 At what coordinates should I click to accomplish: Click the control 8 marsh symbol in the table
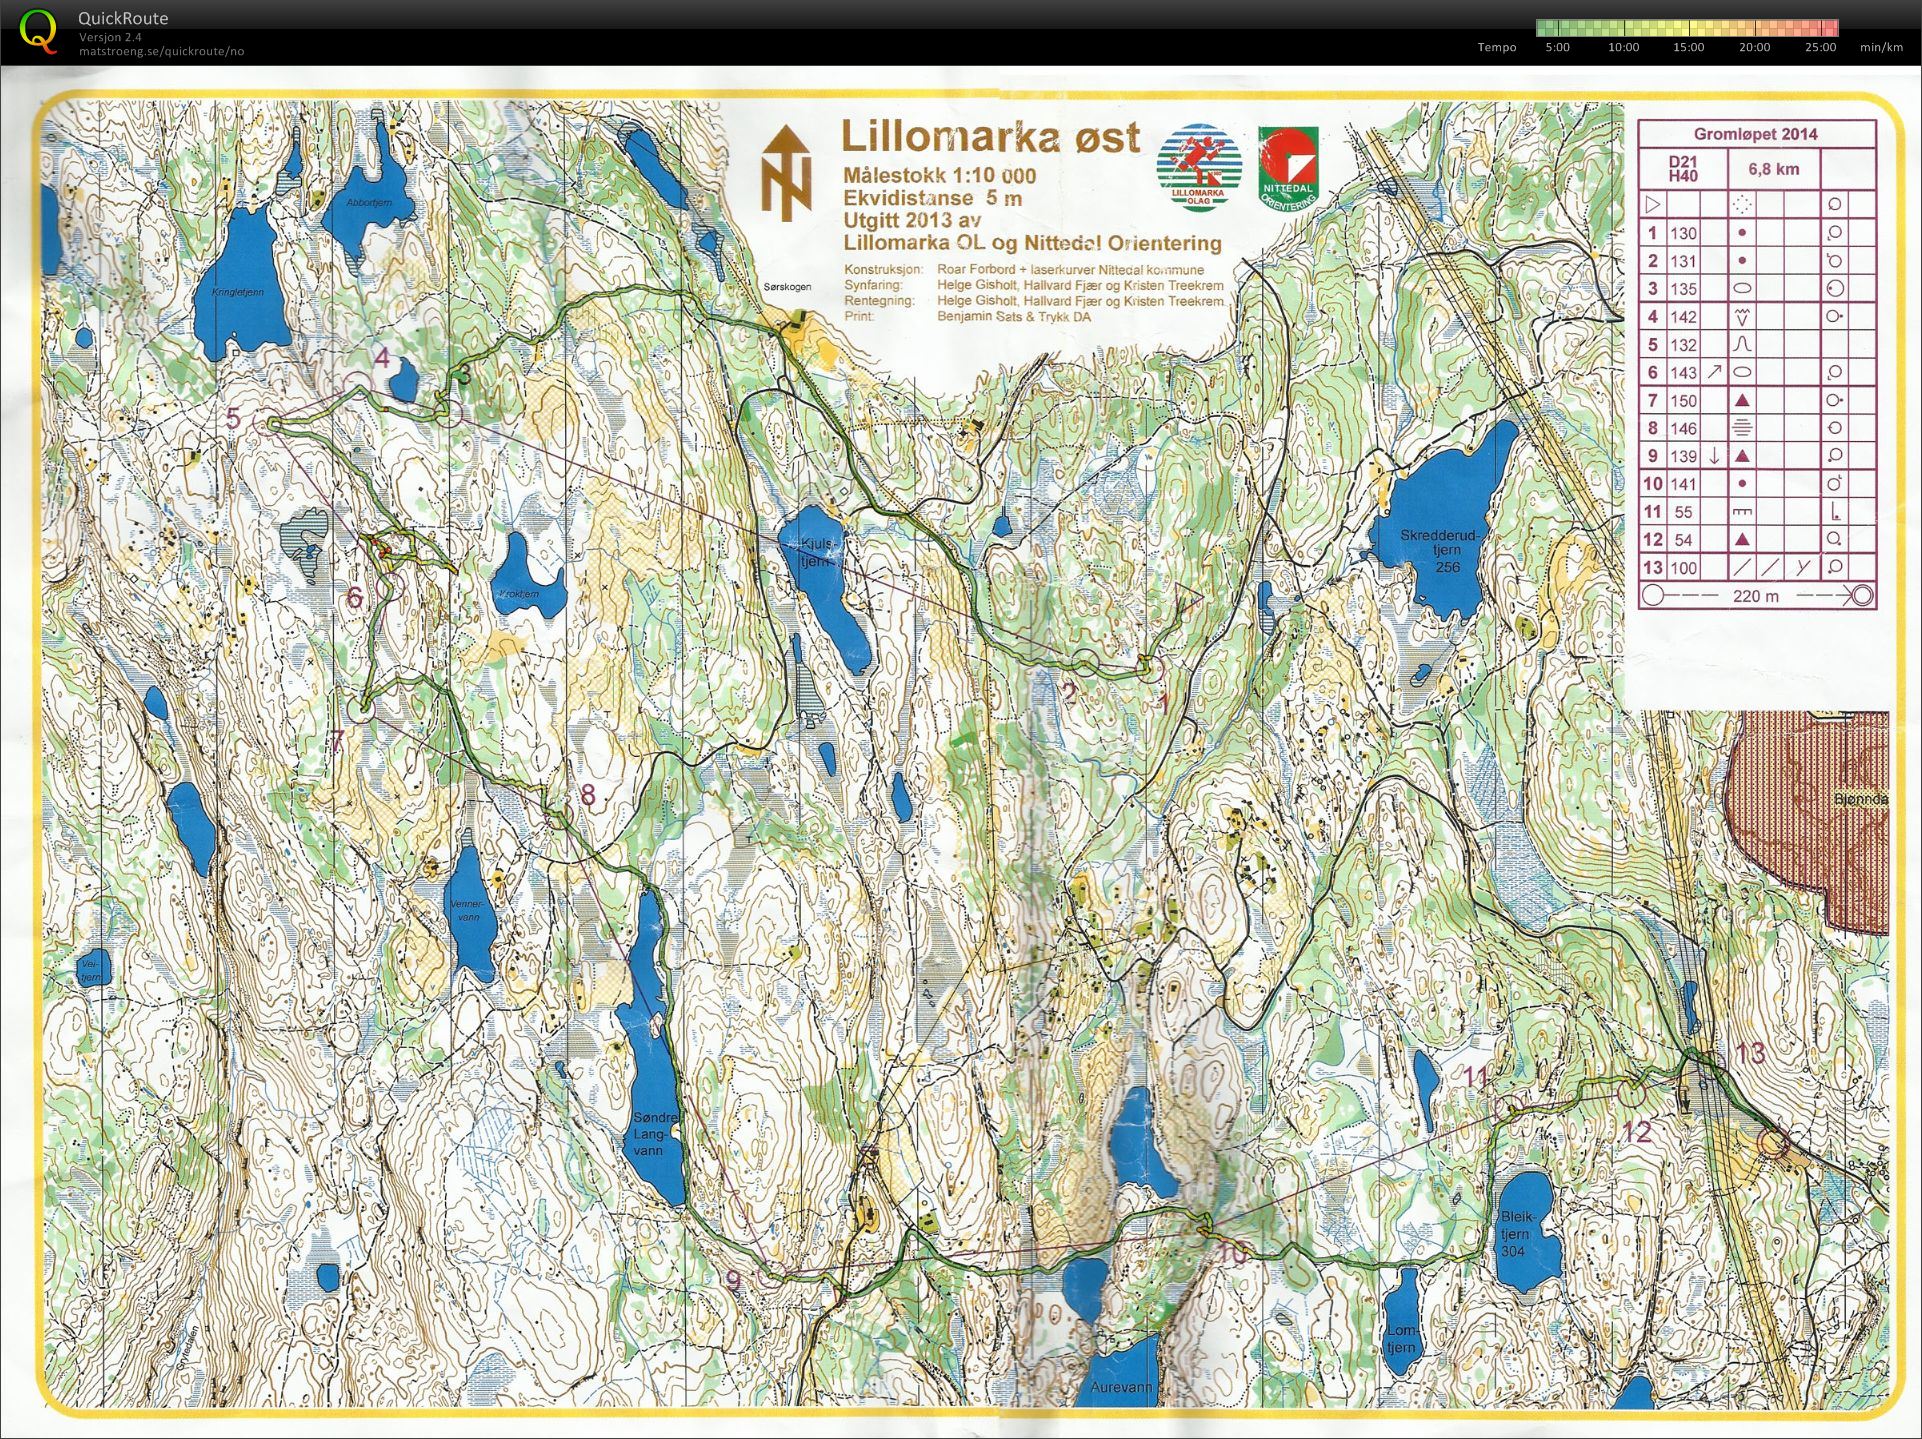[x=1742, y=428]
